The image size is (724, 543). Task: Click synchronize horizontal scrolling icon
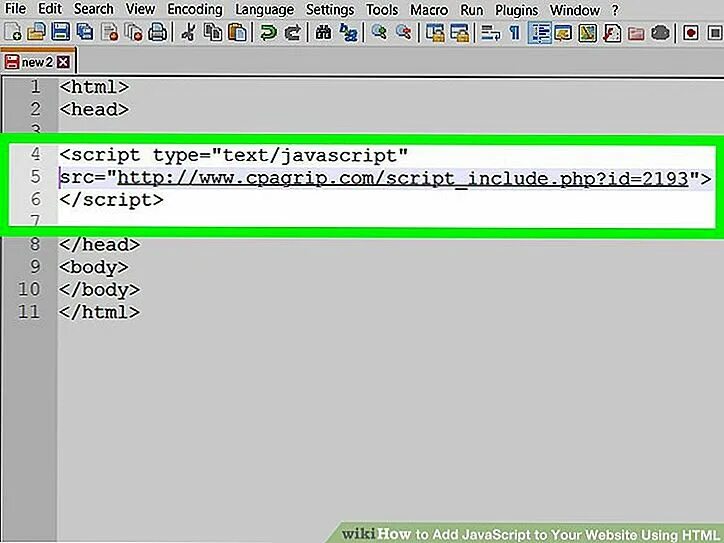pyautogui.click(x=459, y=33)
